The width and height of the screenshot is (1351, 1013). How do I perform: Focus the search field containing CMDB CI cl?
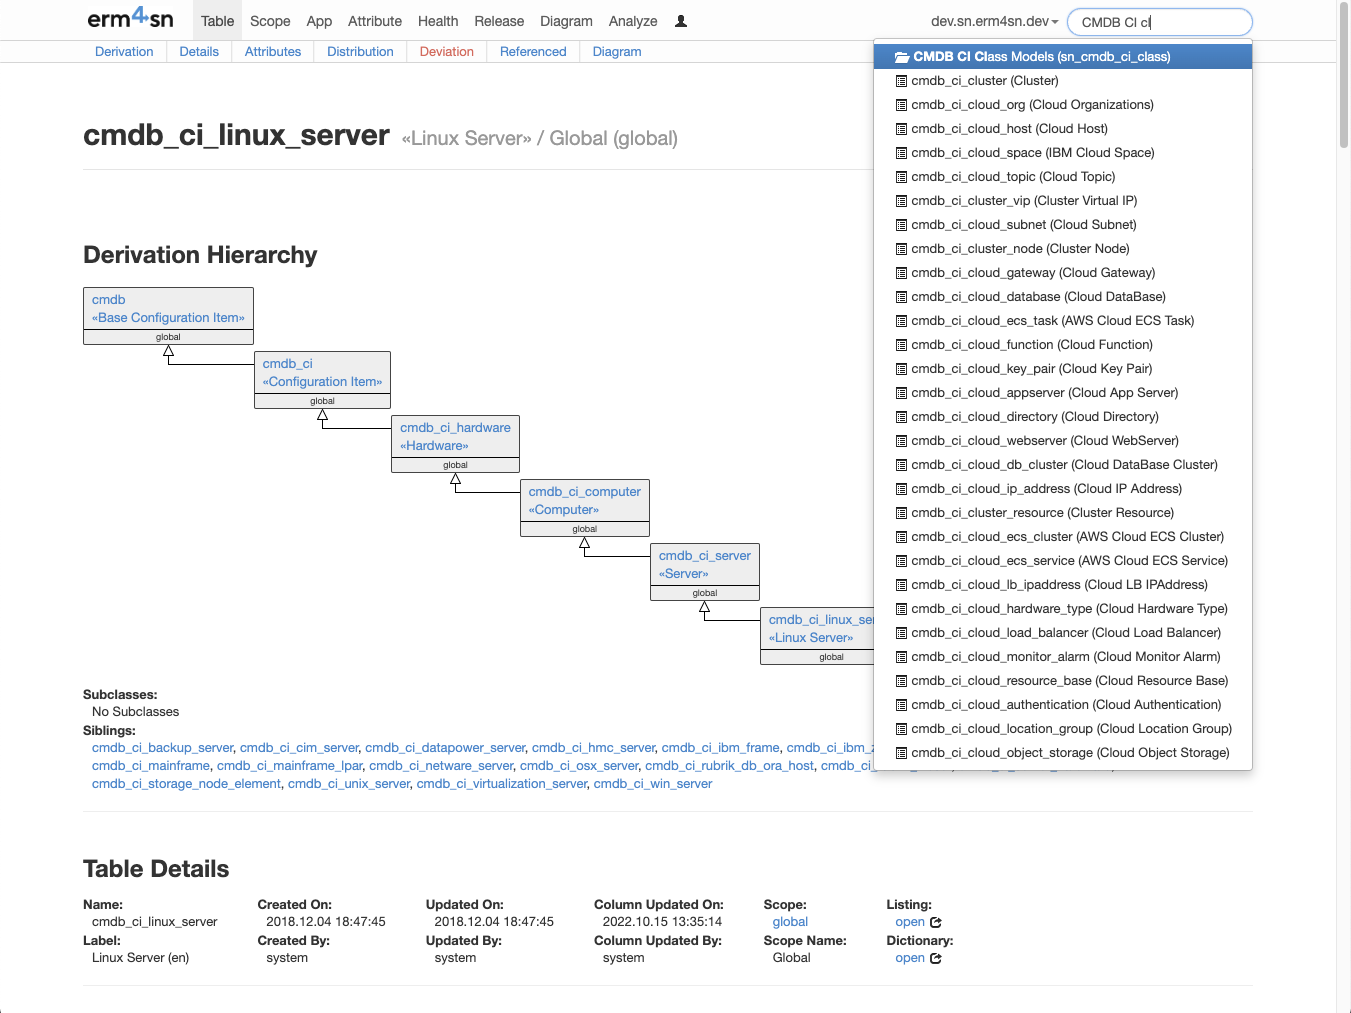click(1159, 22)
